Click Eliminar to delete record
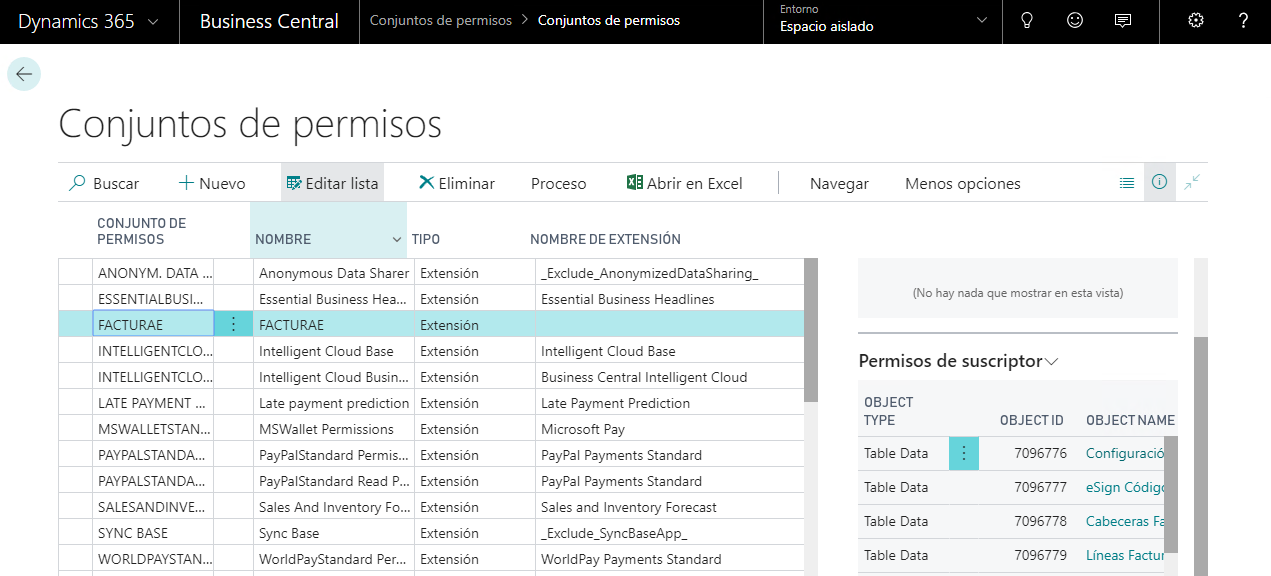Viewport: 1271px width, 576px height. (x=457, y=183)
